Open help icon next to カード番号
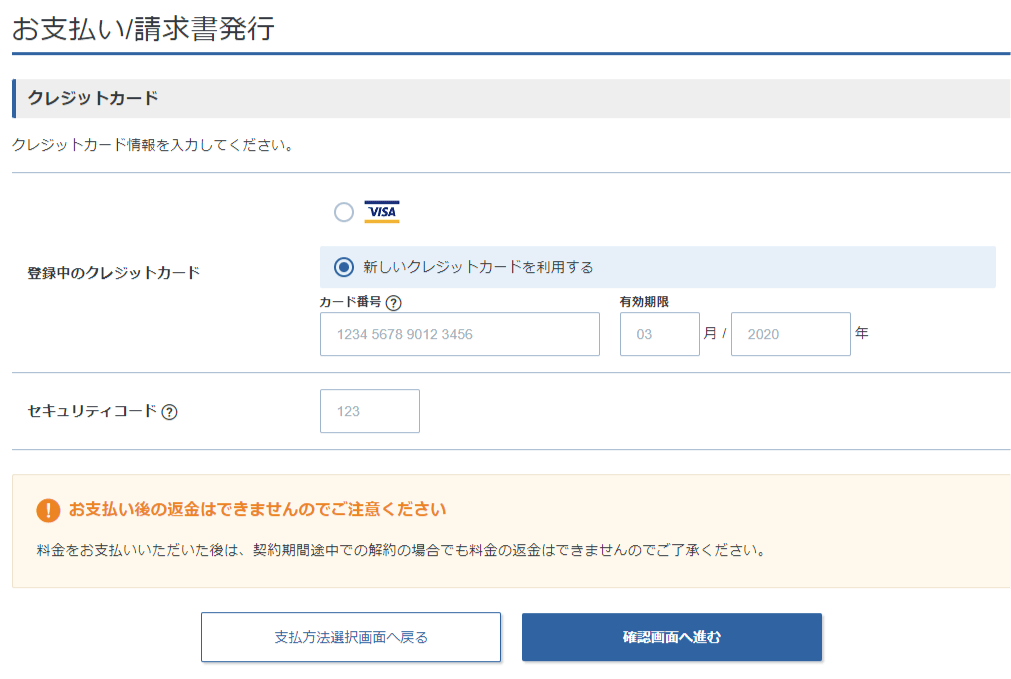Viewport: 1011px width, 679px height. tap(393, 302)
